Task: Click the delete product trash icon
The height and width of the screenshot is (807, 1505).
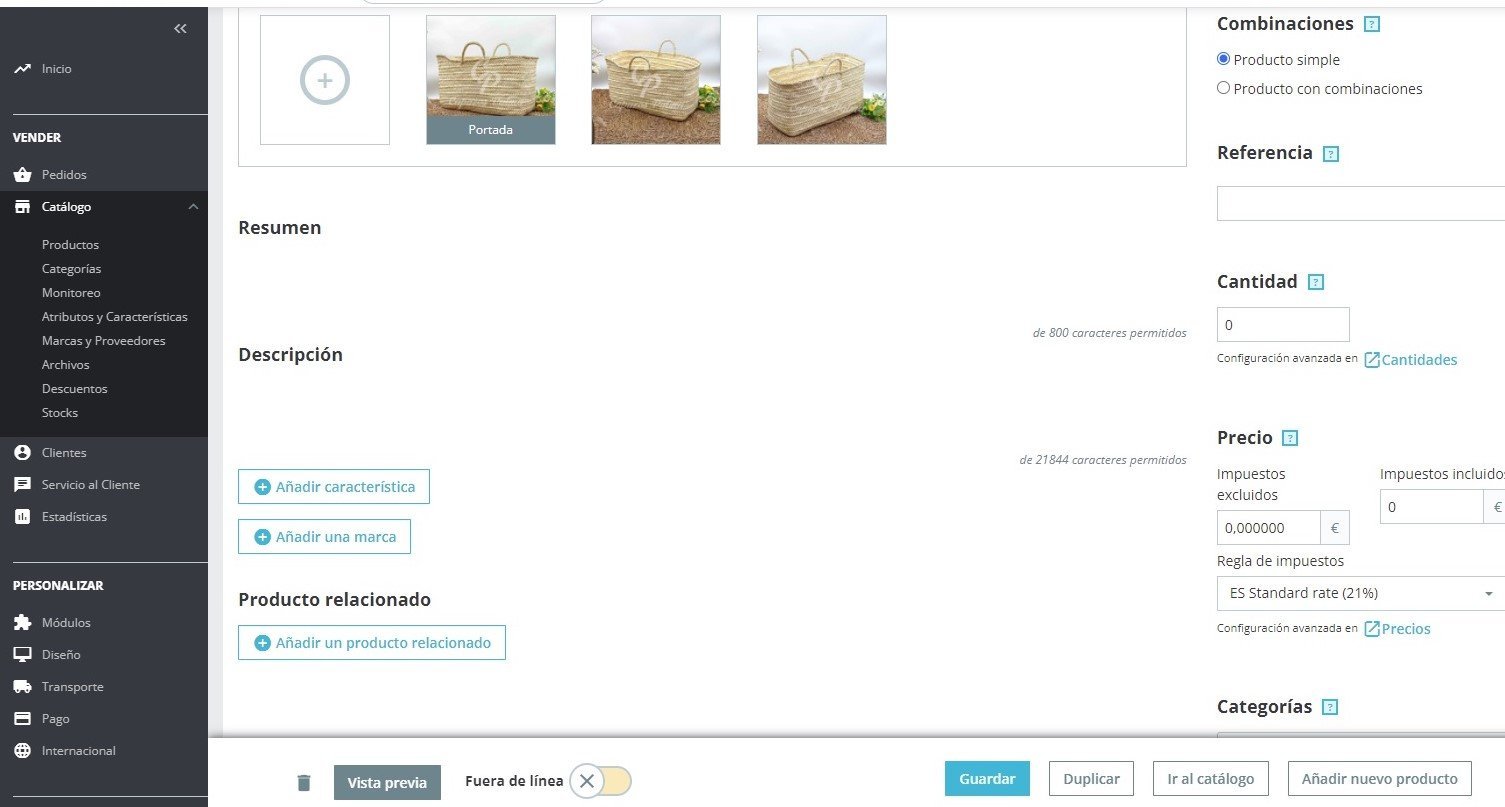Action: point(304,783)
